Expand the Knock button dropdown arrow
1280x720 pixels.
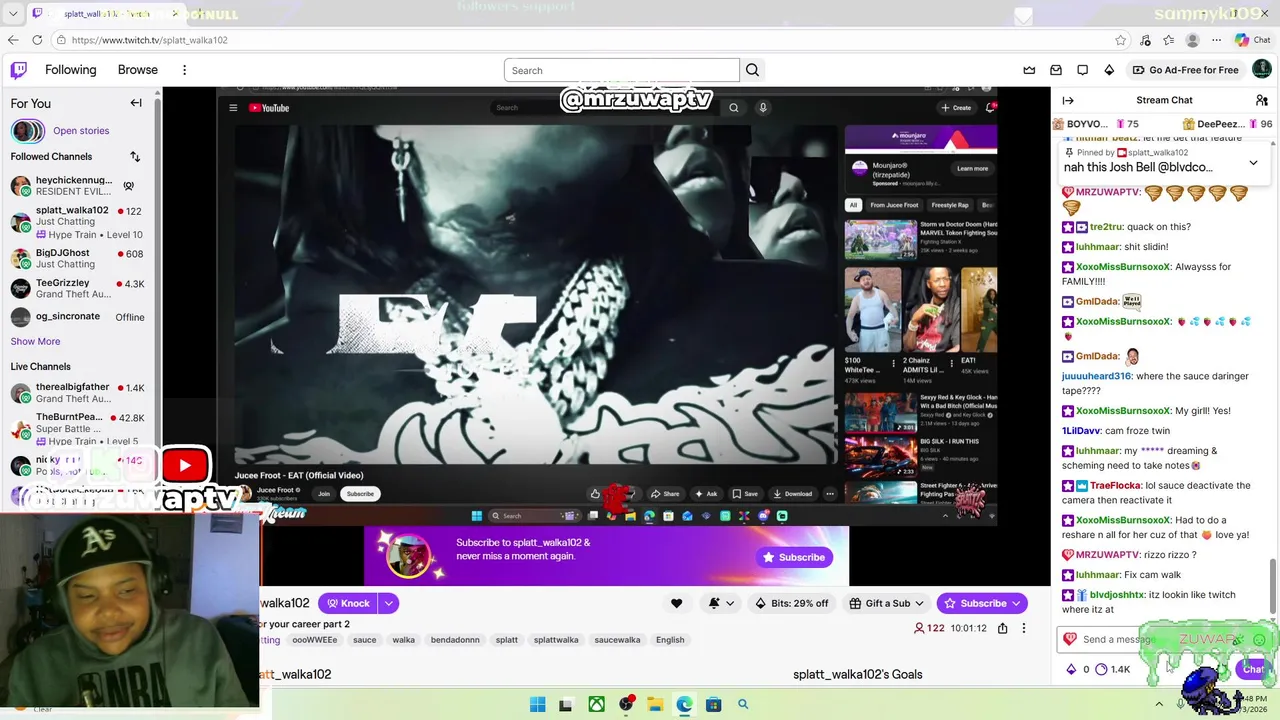pos(388,603)
